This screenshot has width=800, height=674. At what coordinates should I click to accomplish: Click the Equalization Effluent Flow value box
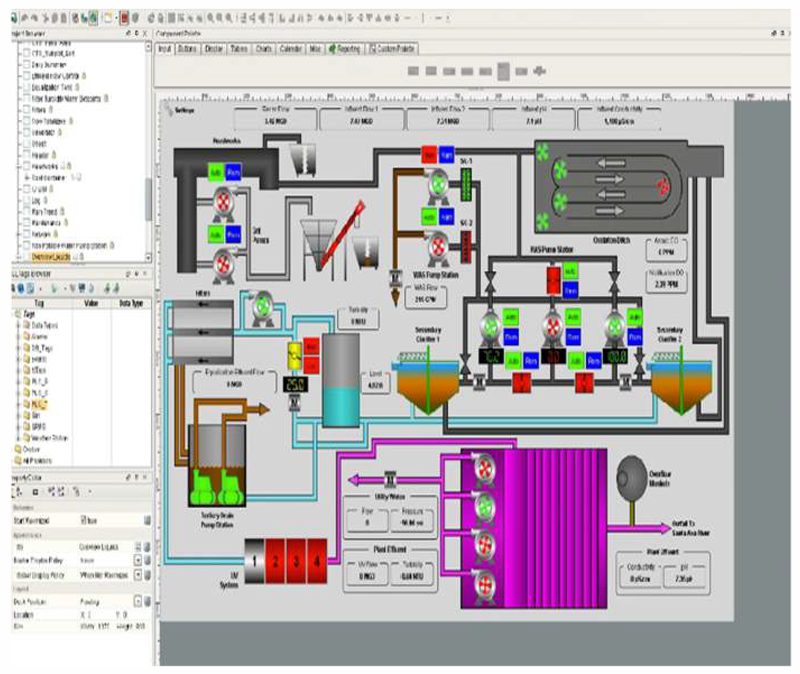click(234, 384)
